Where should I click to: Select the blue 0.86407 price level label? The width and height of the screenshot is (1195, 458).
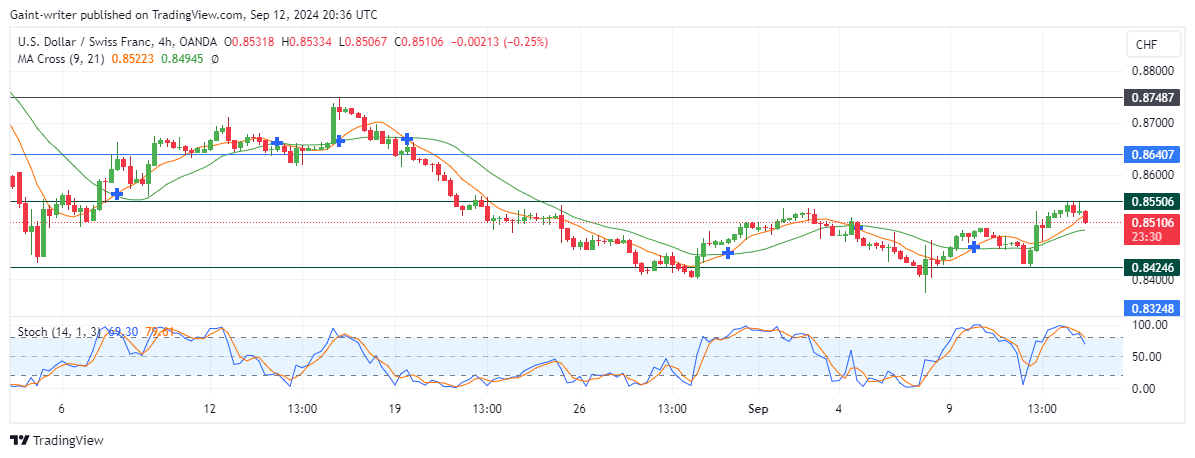pyautogui.click(x=1152, y=155)
